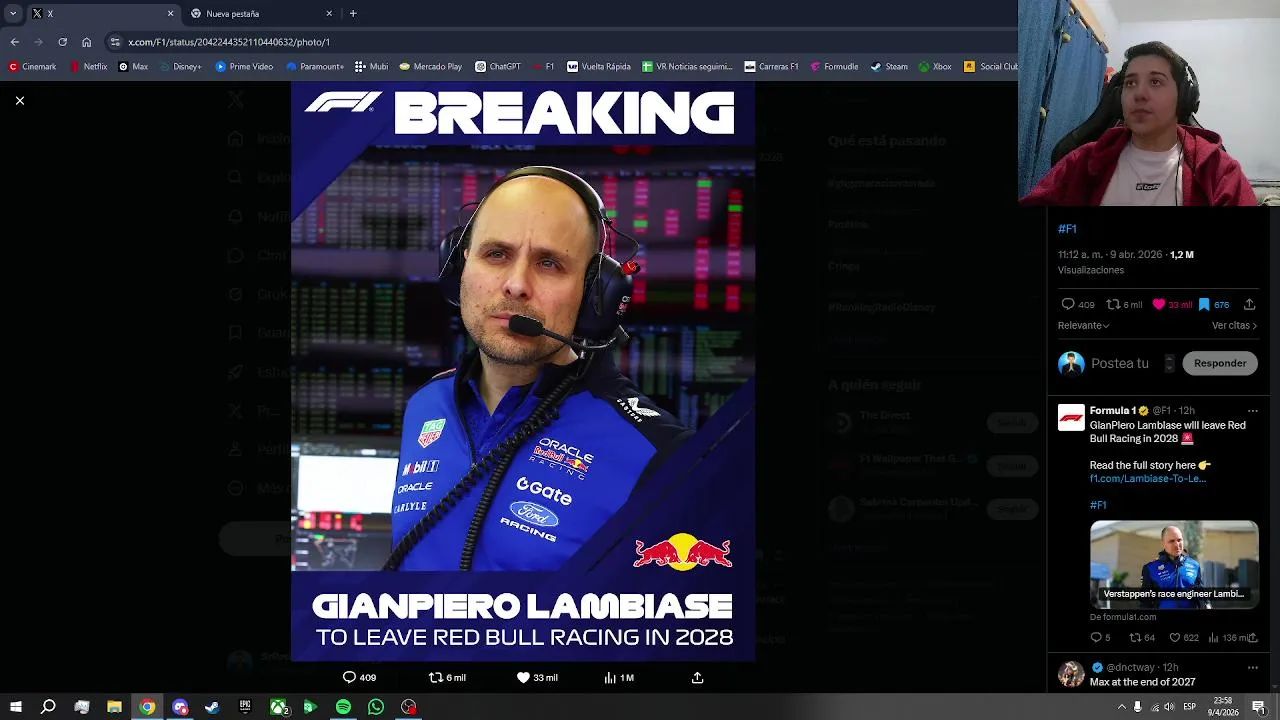Click the reply count icon in side panel
Screen dimensions: 1280x720
coord(1068,304)
